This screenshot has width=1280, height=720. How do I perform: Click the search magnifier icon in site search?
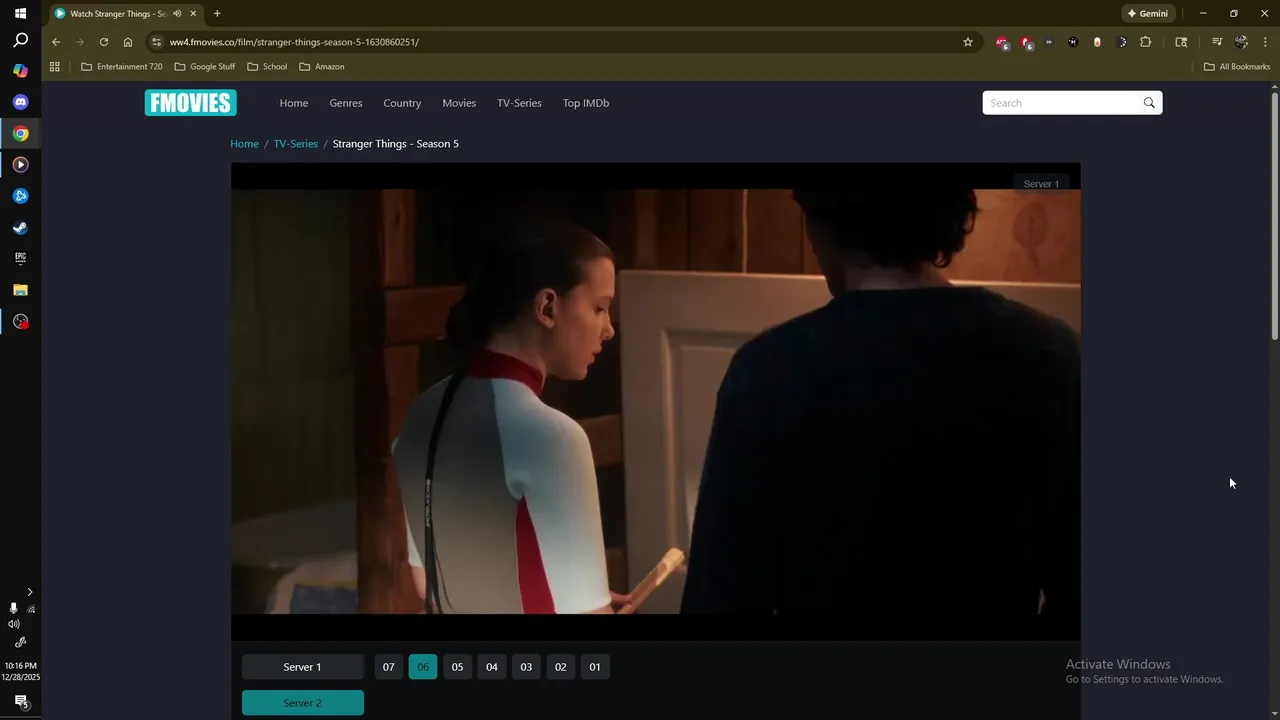tap(1149, 103)
